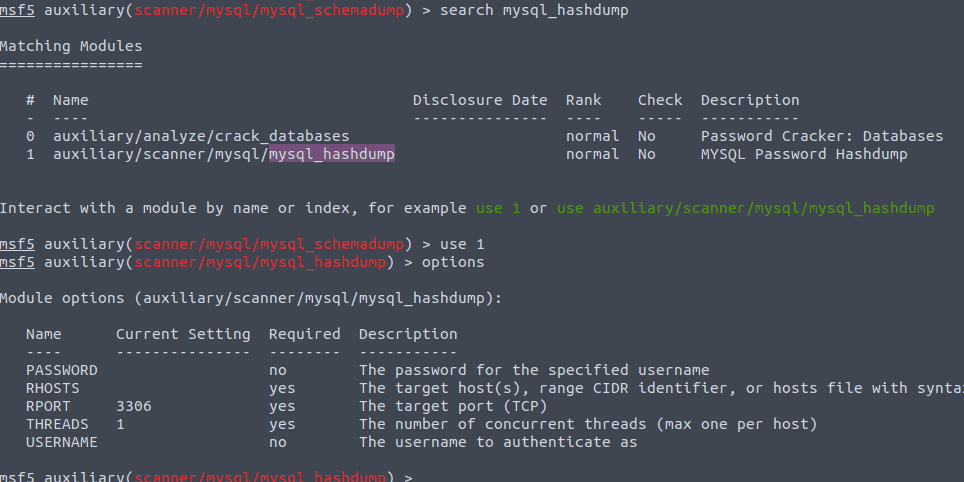The image size is (964, 482).
Task: Click the 'search mysql_hashdump' command text
Action: click(x=534, y=10)
